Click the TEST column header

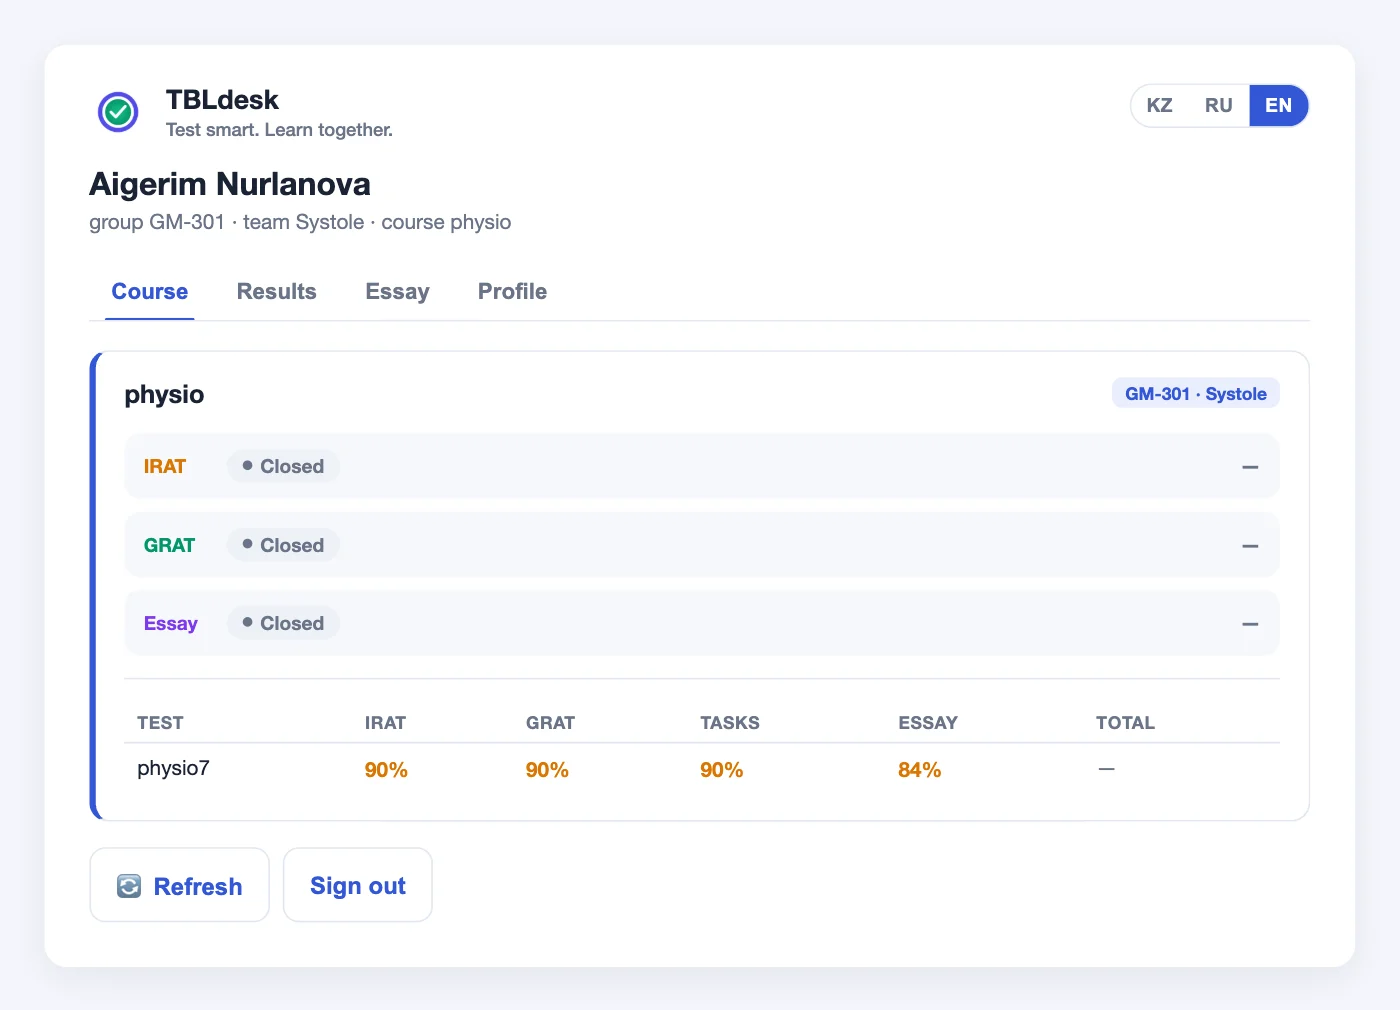[x=160, y=723]
